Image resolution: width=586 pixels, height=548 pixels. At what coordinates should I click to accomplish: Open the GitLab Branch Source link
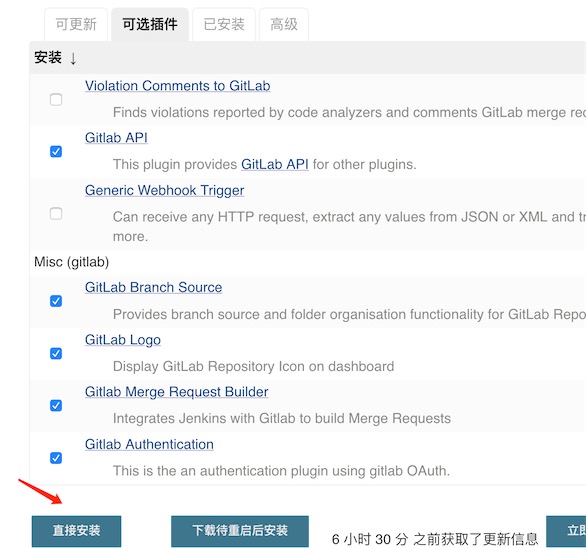[154, 287]
